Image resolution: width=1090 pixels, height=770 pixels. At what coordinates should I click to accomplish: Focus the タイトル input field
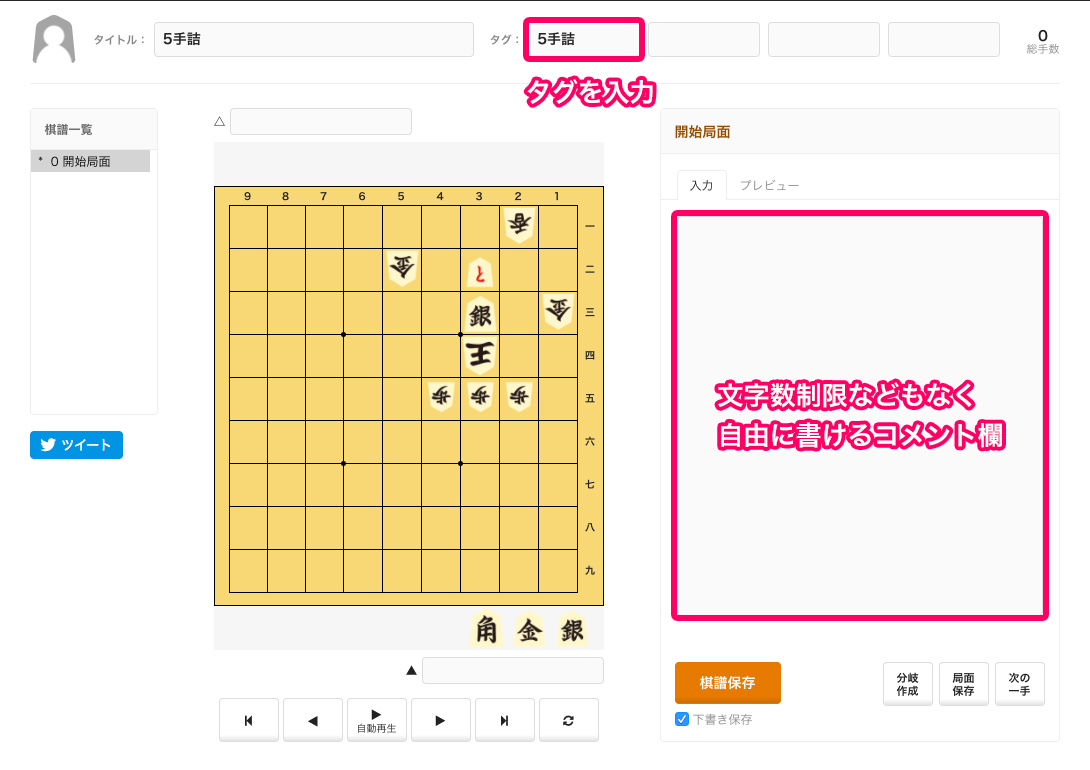(313, 40)
